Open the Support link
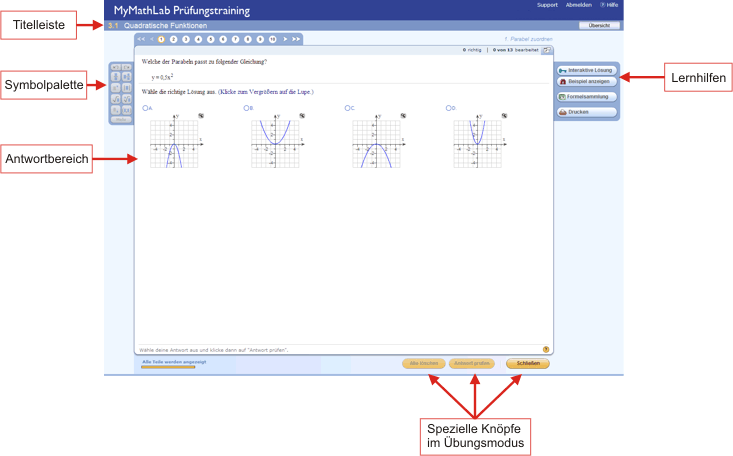This screenshot has height=456, width=733. [x=547, y=5]
